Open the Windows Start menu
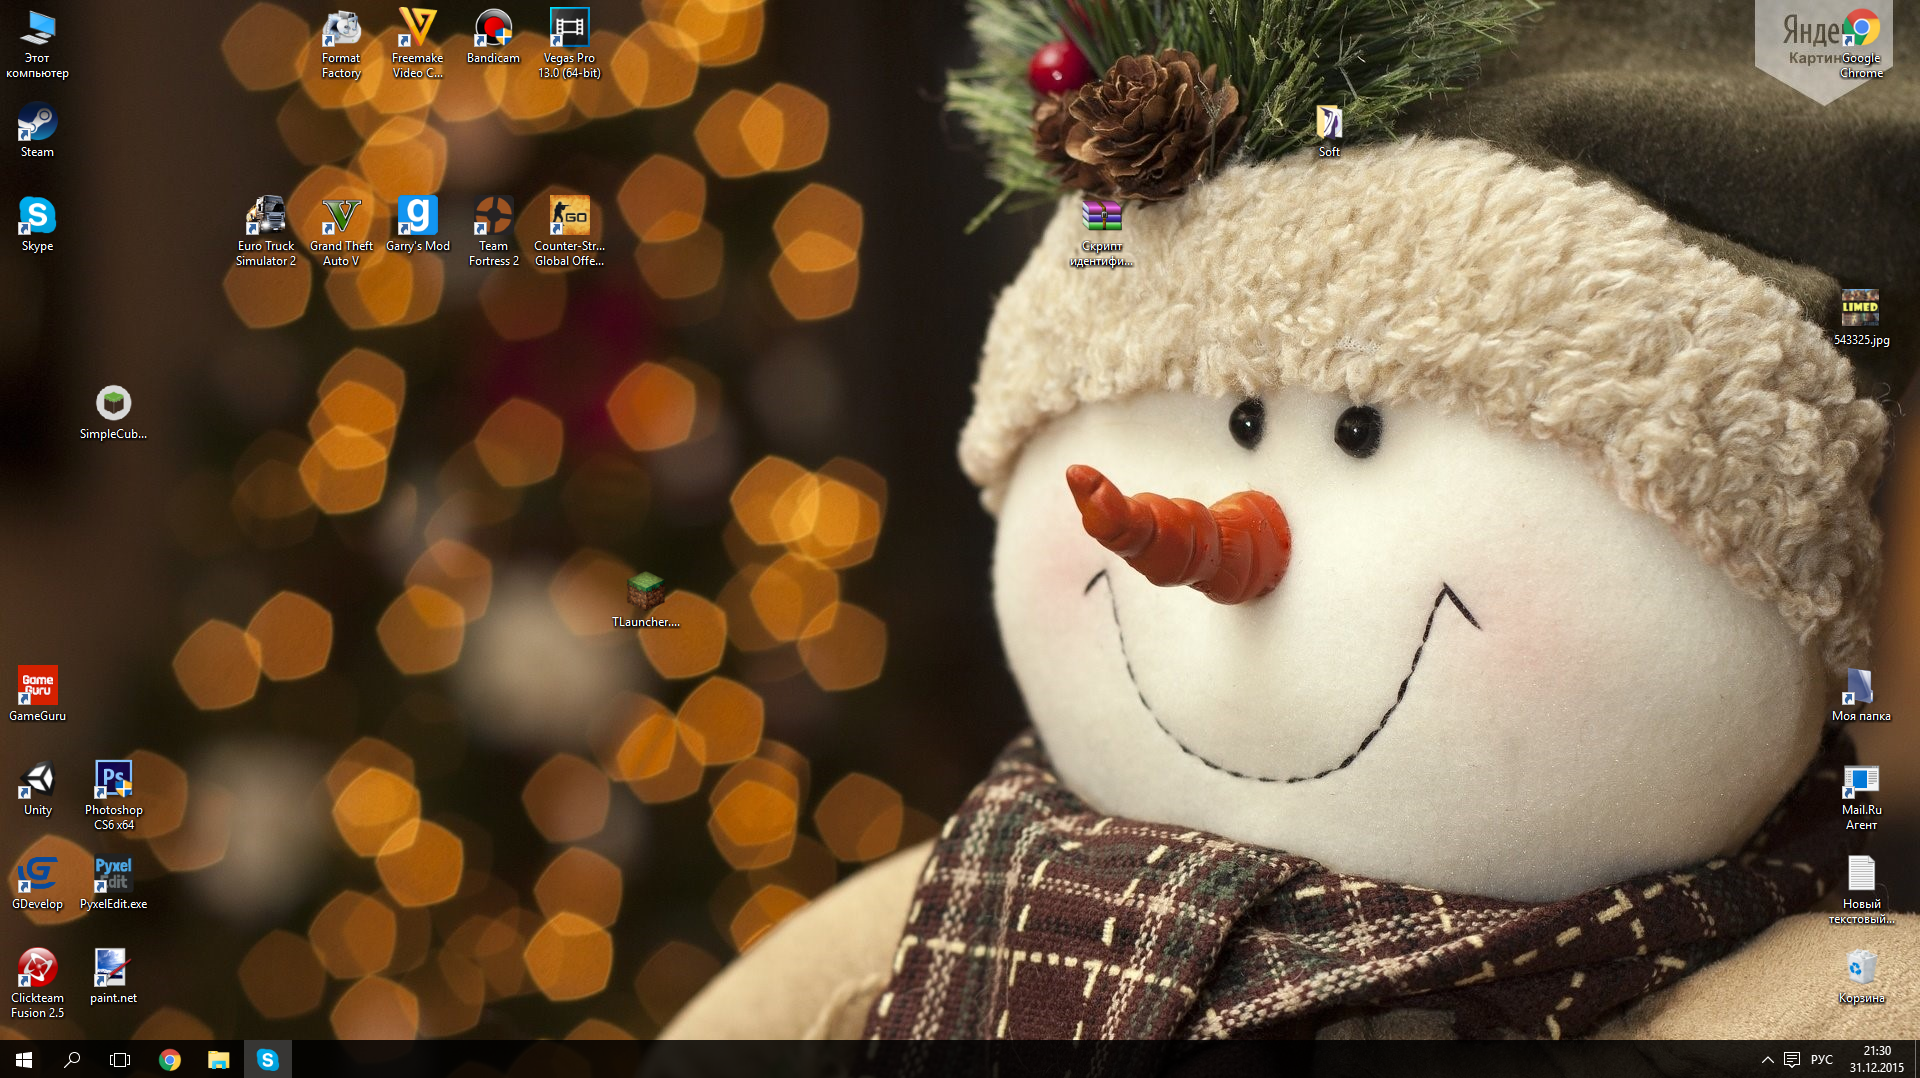 tap(24, 1059)
